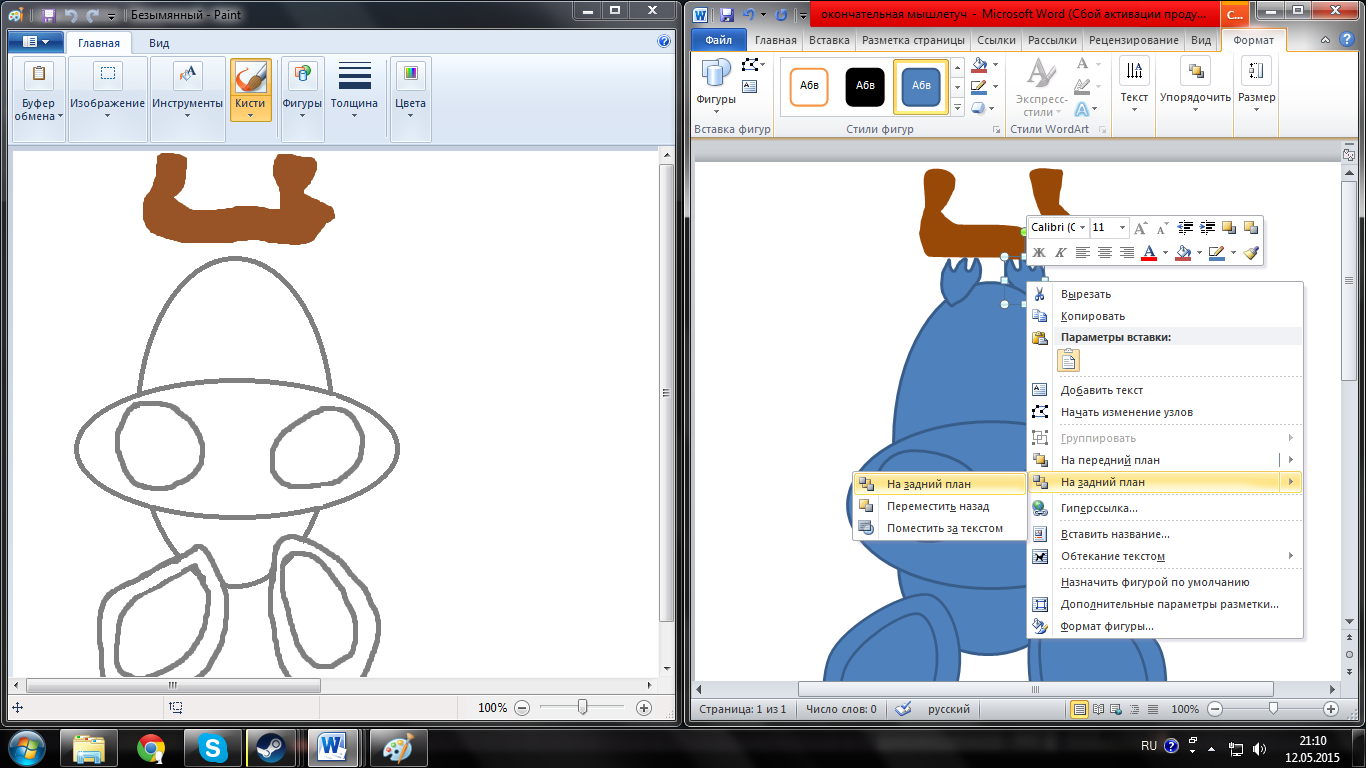Image resolution: width=1366 pixels, height=768 pixels.
Task: Click shape fill paint bucket in ribbon
Action: tap(981, 66)
